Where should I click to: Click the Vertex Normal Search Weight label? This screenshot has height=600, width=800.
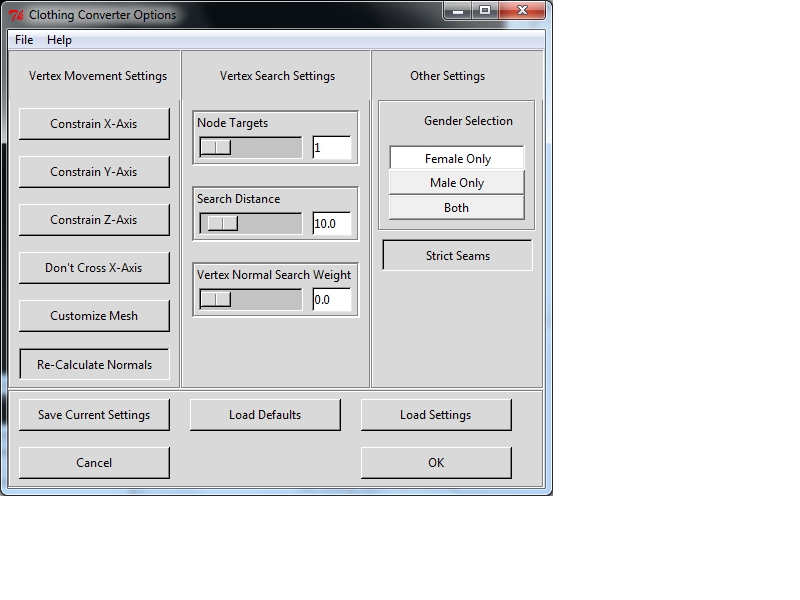pos(274,274)
